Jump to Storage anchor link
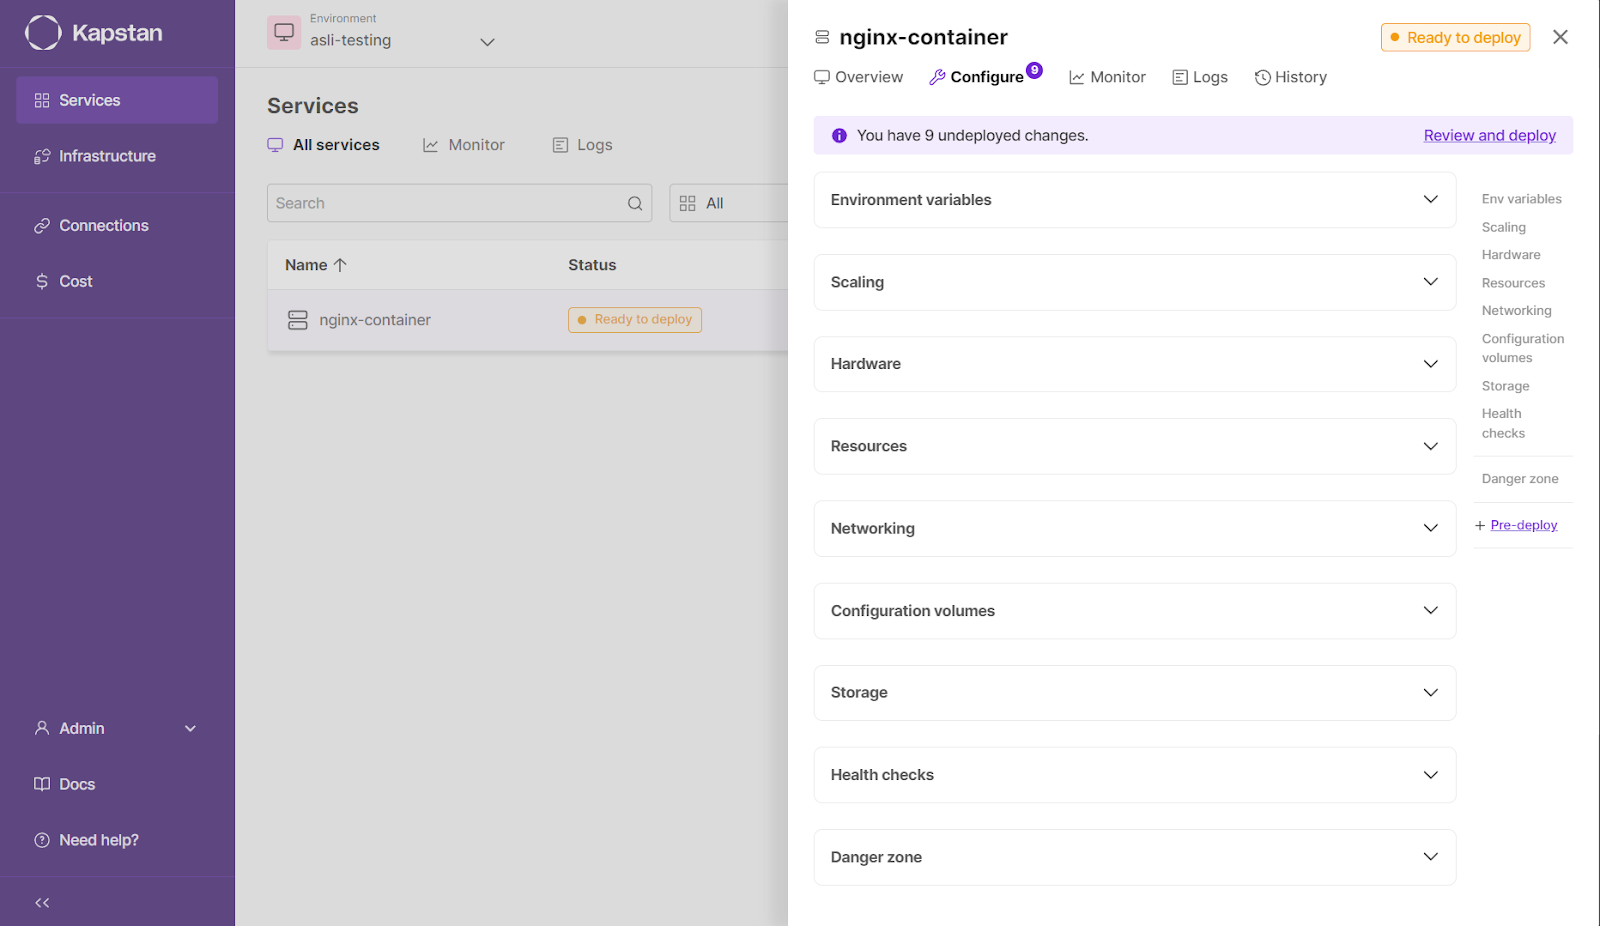Image resolution: width=1600 pixels, height=926 pixels. coord(1505,386)
